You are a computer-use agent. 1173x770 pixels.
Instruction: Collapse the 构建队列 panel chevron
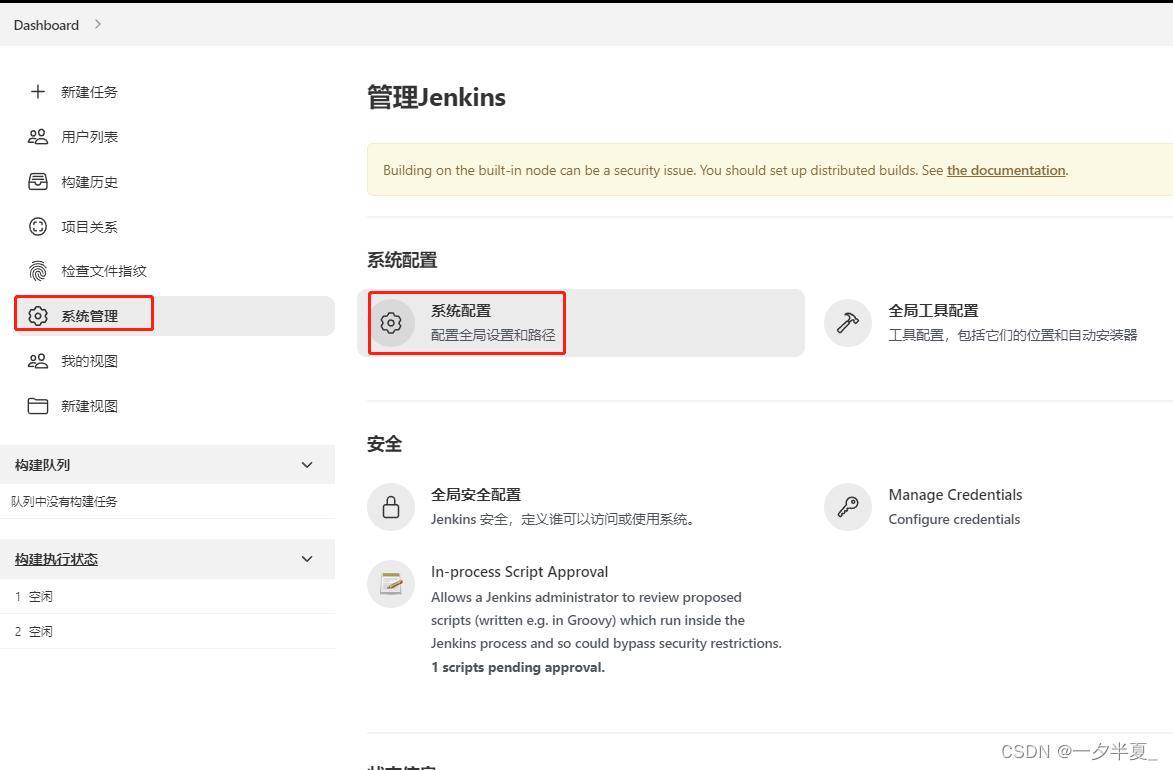[307, 465]
